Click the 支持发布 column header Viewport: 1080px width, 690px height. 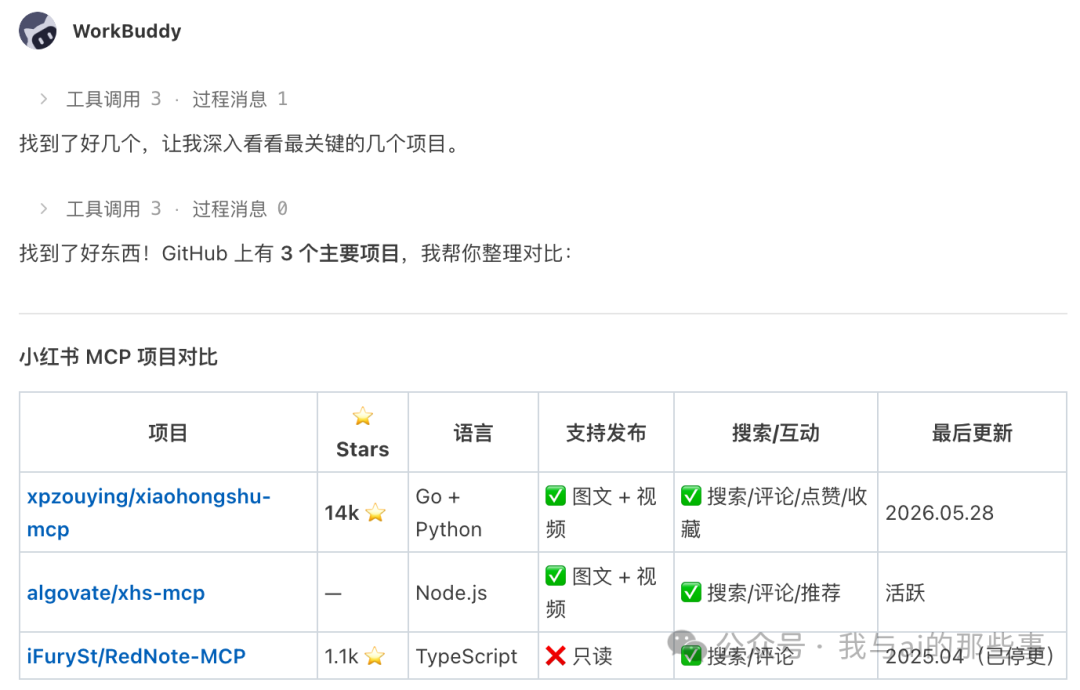click(606, 433)
